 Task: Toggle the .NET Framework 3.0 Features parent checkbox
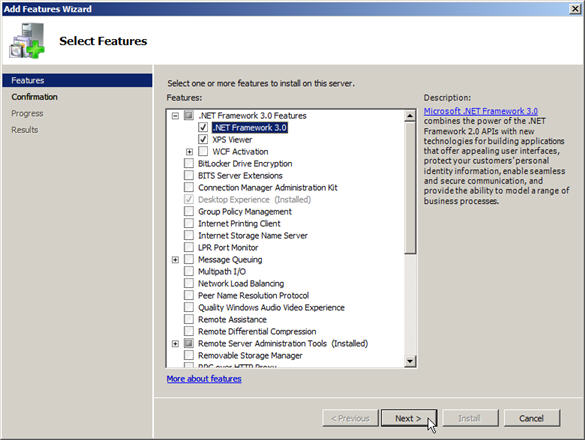[189, 115]
